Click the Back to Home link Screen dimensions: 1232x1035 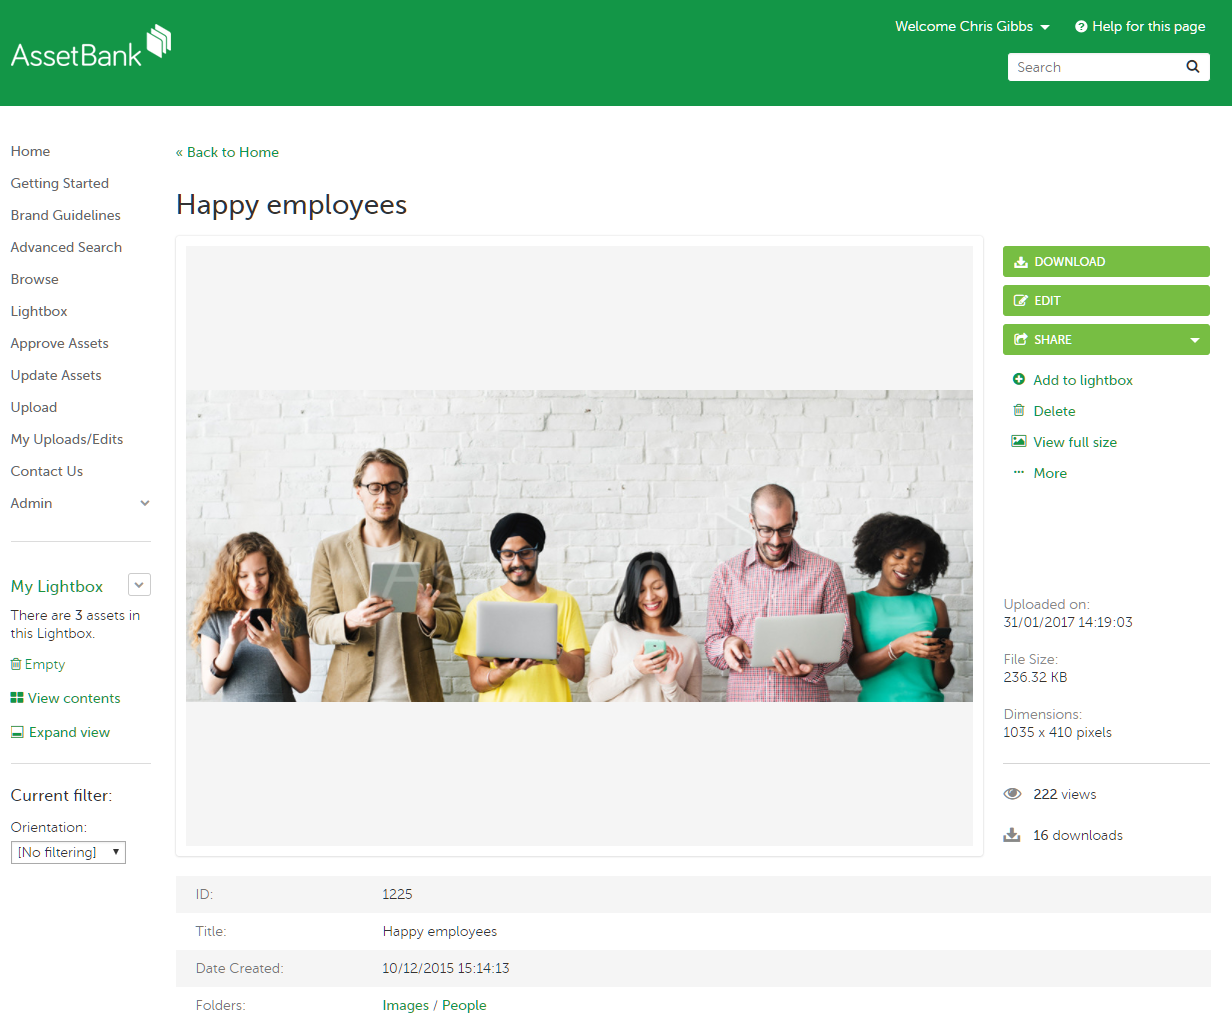pos(227,152)
